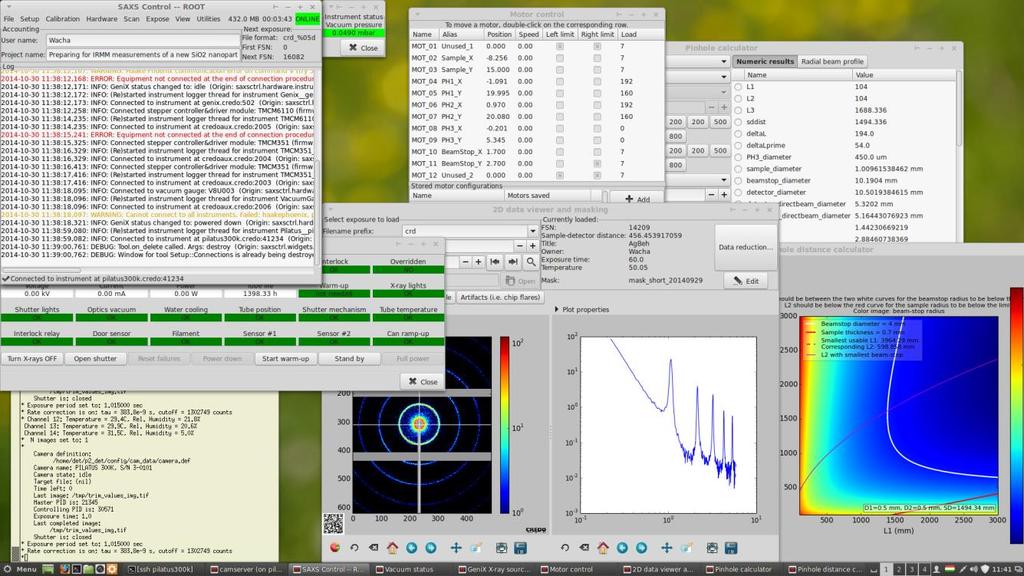This screenshot has height=576, width=1024.
Task: Open the Menu launcher in the taskbar
Action: 20,569
